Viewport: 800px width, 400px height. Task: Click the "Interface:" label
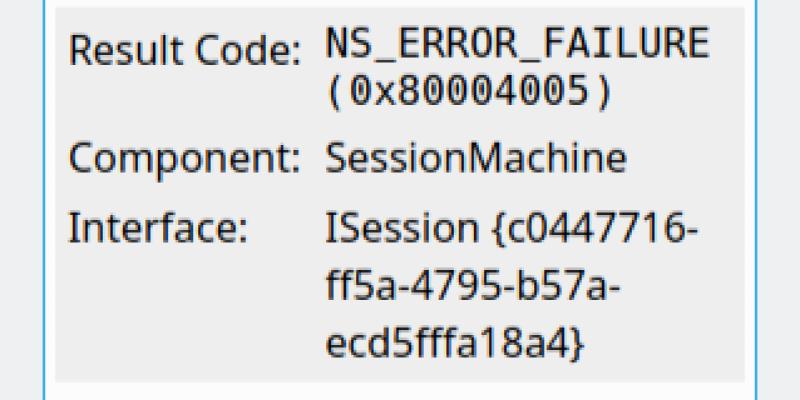coord(158,228)
